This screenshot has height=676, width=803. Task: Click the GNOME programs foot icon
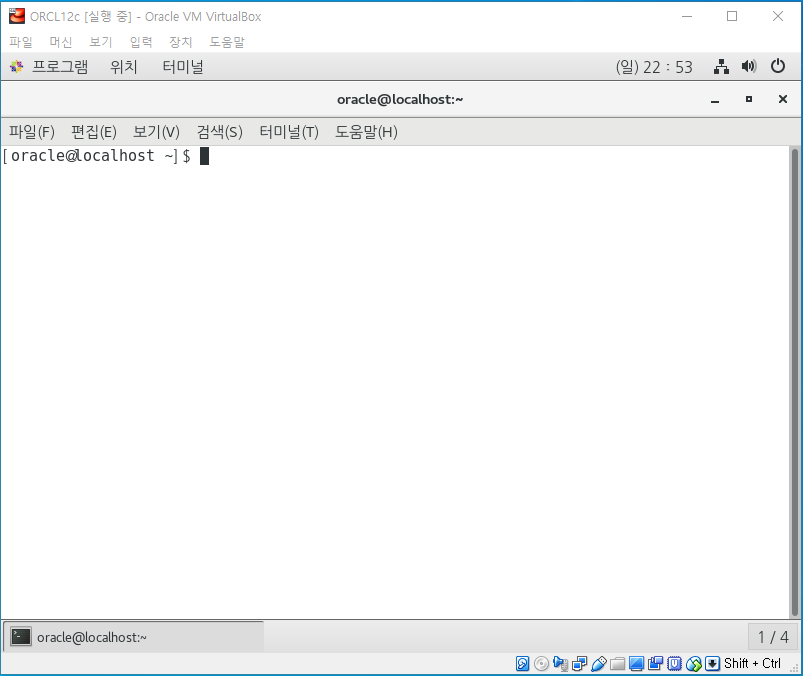pyautogui.click(x=16, y=67)
